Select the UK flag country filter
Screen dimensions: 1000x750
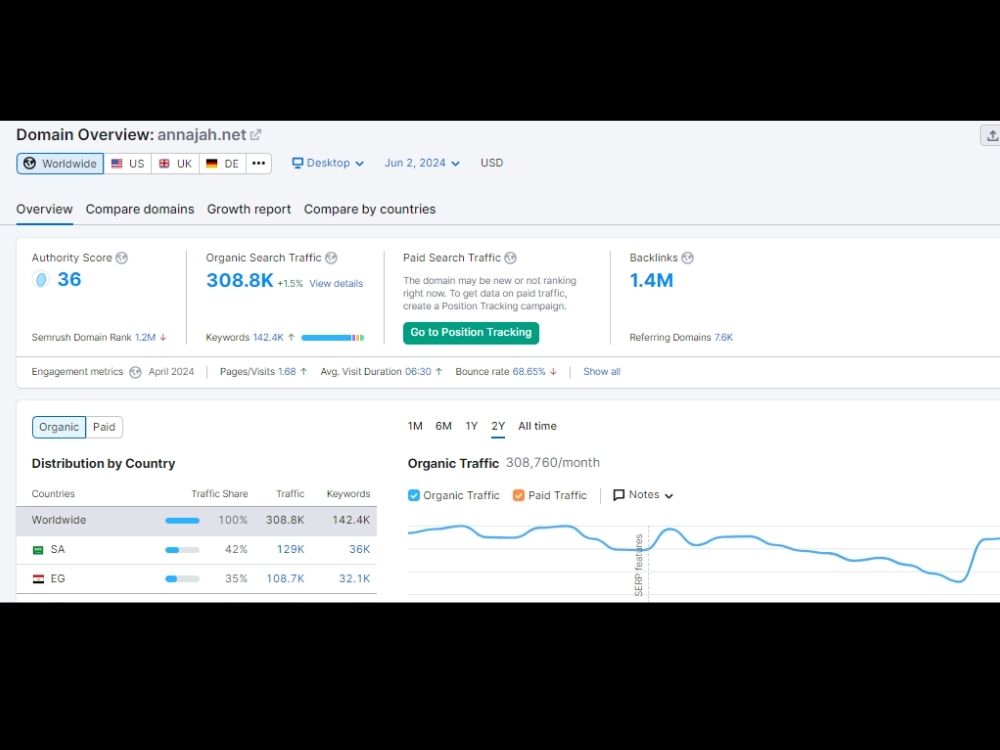coord(175,163)
